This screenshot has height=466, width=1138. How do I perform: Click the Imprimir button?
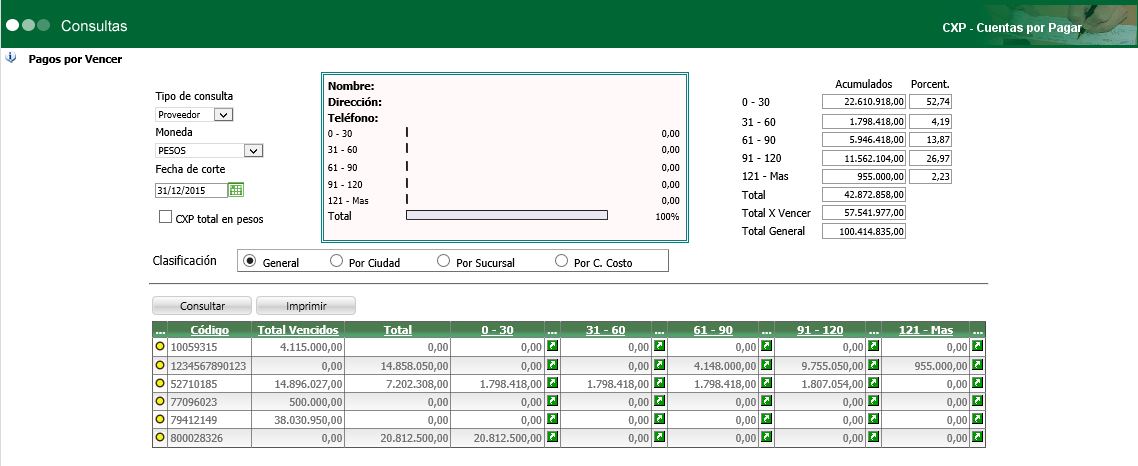(x=306, y=306)
